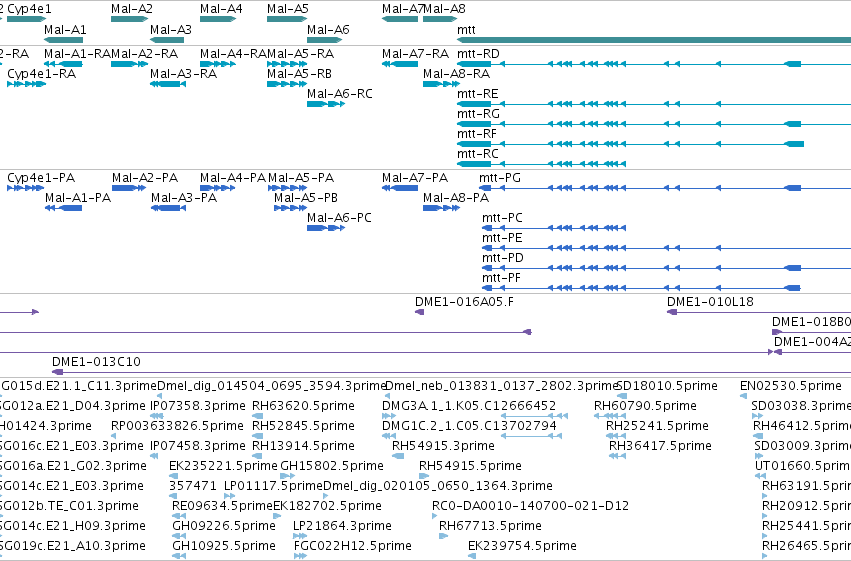This screenshot has height=561, width=851.
Task: Click transcript Mal-A6-RC
Action: coord(326,104)
